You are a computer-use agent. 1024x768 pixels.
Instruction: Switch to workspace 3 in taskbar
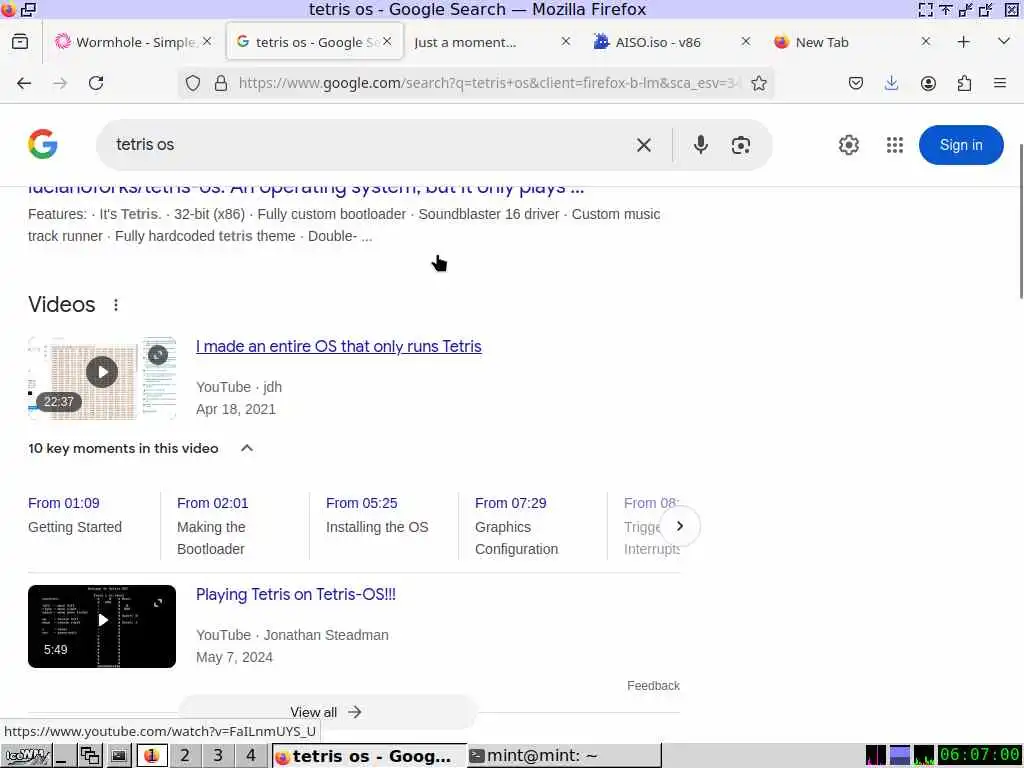[x=218, y=756]
